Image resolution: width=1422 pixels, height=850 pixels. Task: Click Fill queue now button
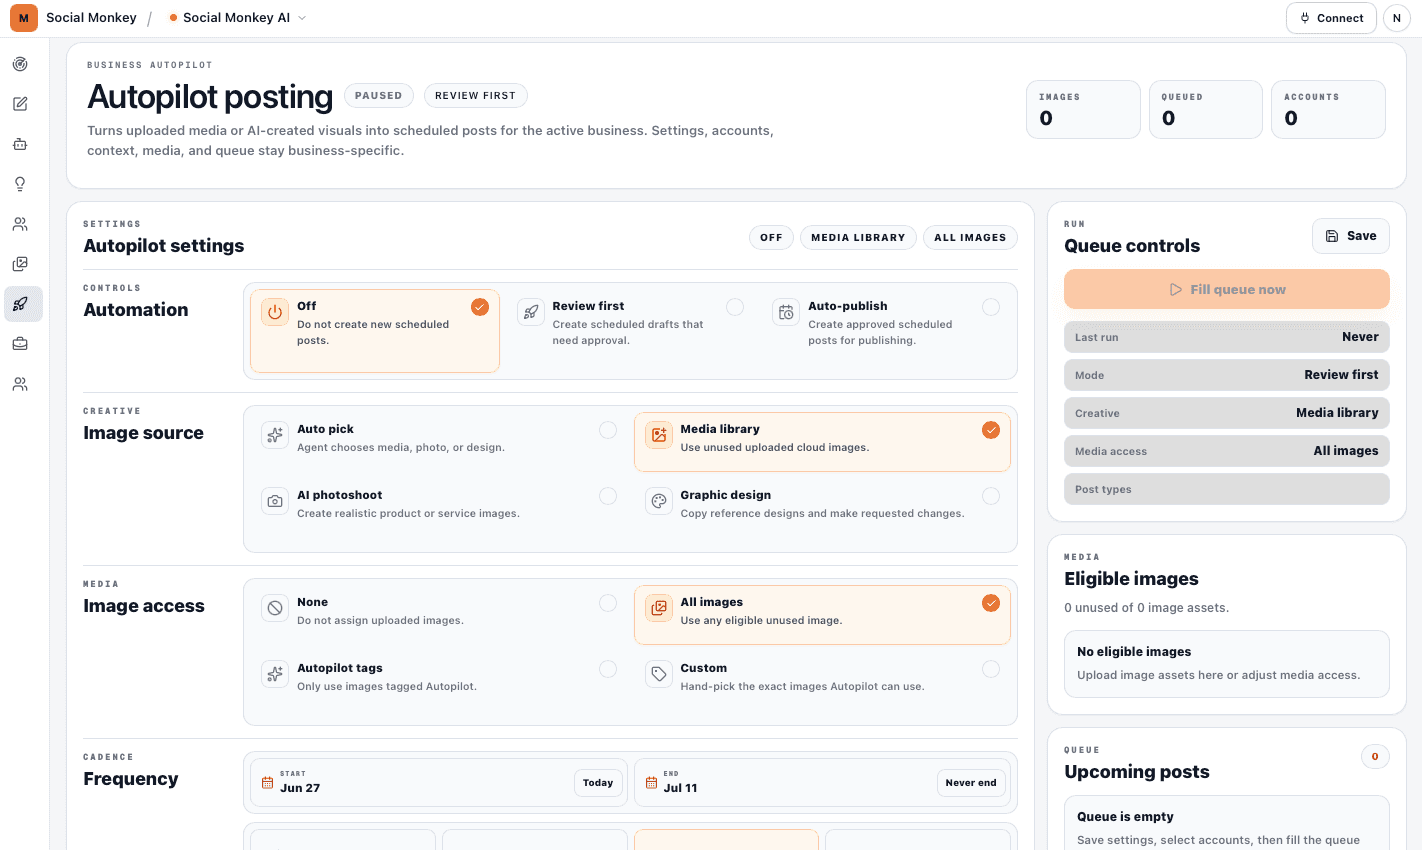coord(1227,289)
